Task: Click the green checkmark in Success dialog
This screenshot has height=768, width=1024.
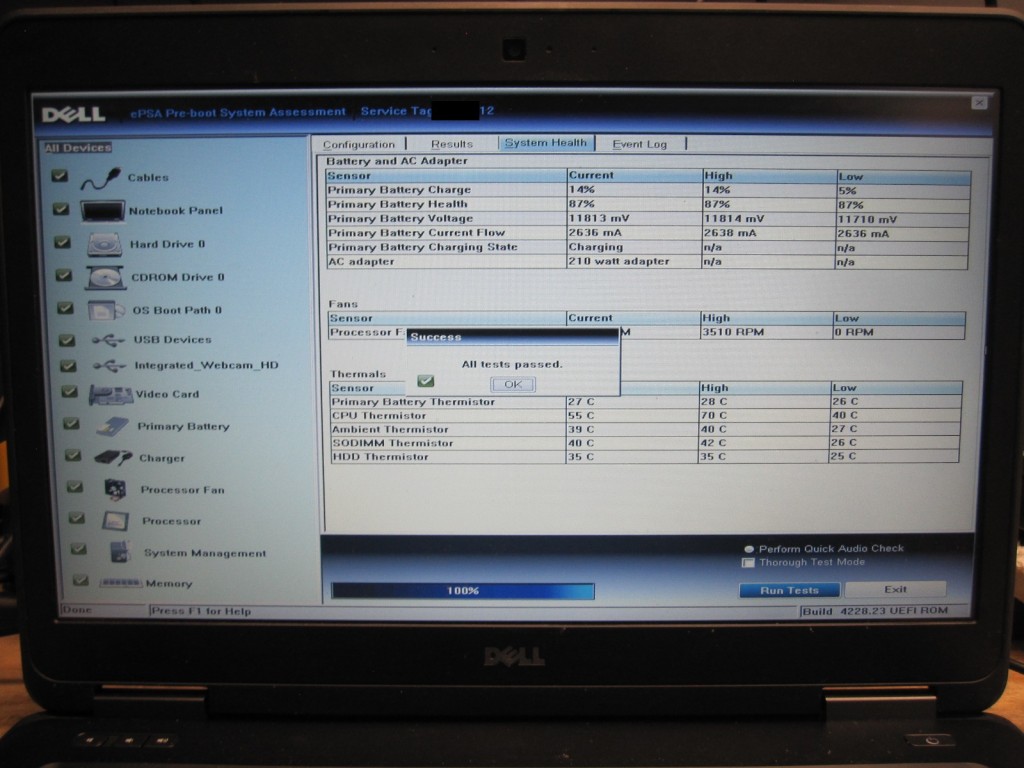Action: point(426,381)
